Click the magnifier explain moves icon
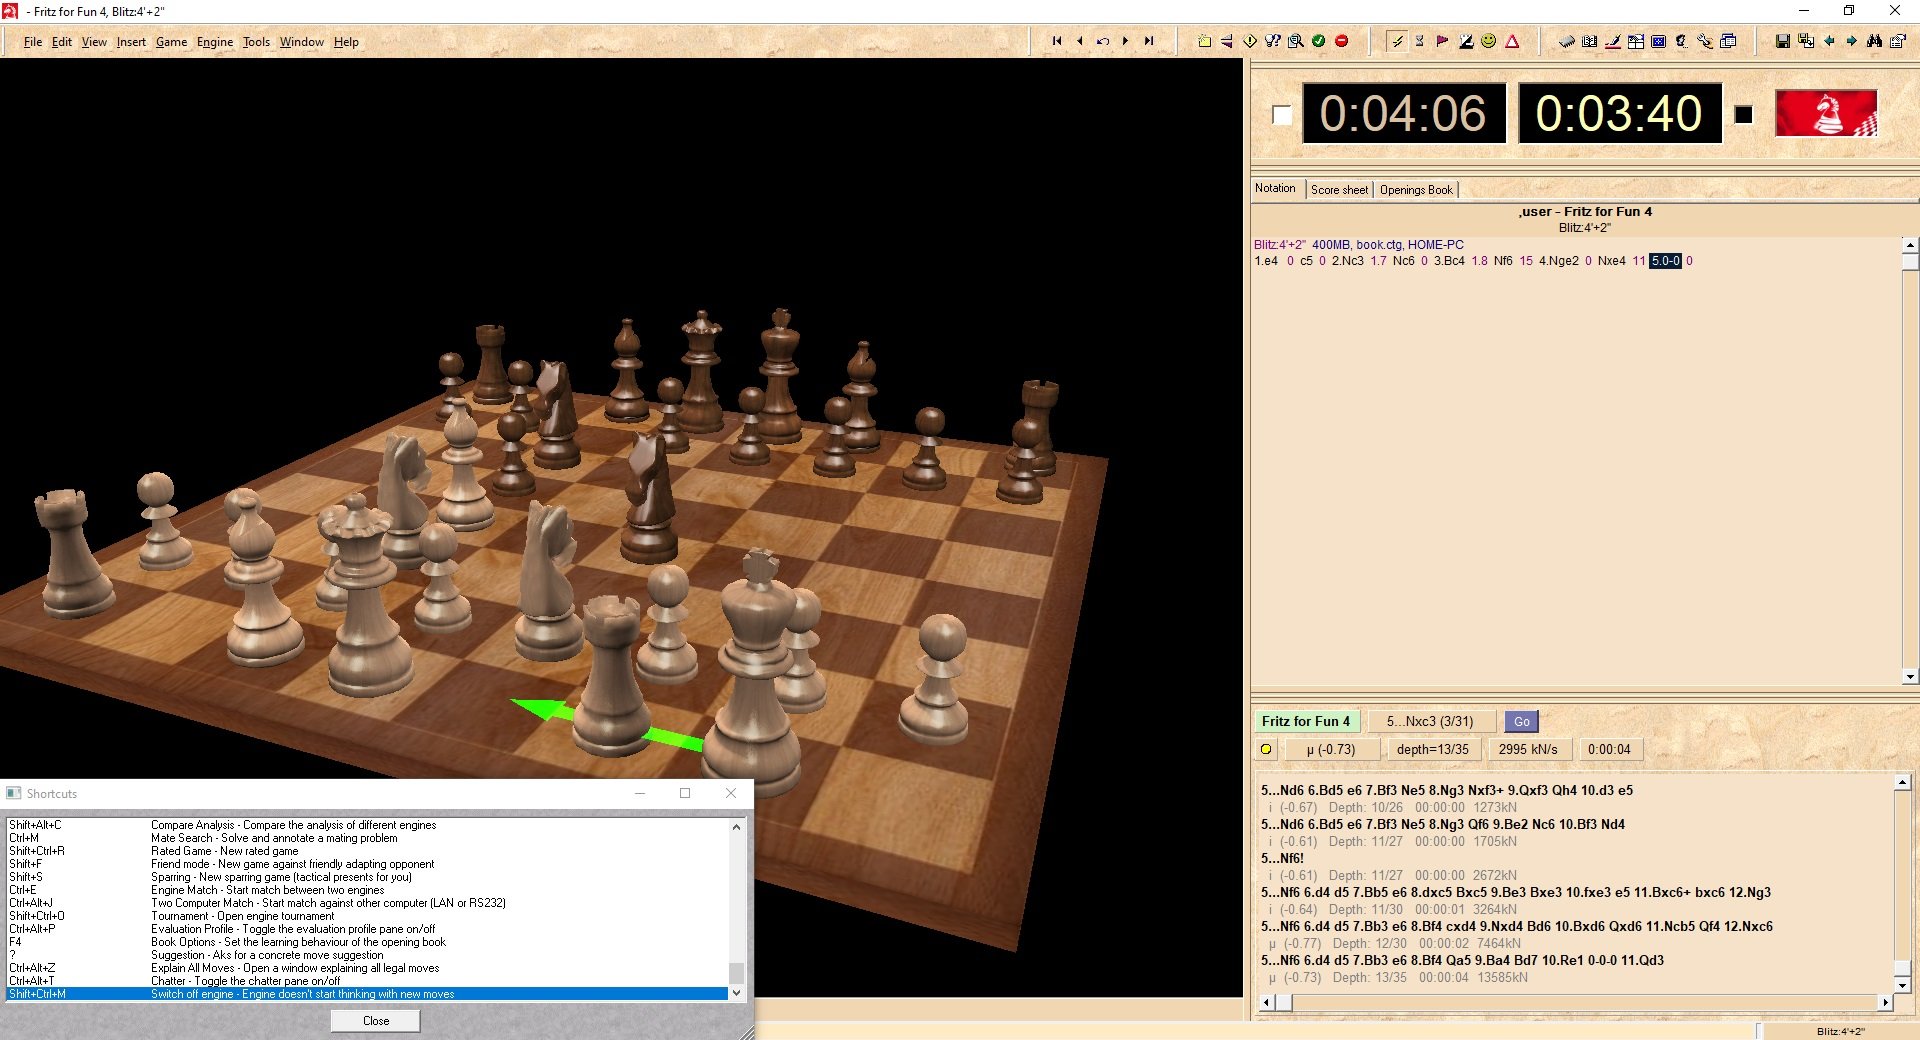Viewport: 1920px width, 1040px height. pos(1296,41)
